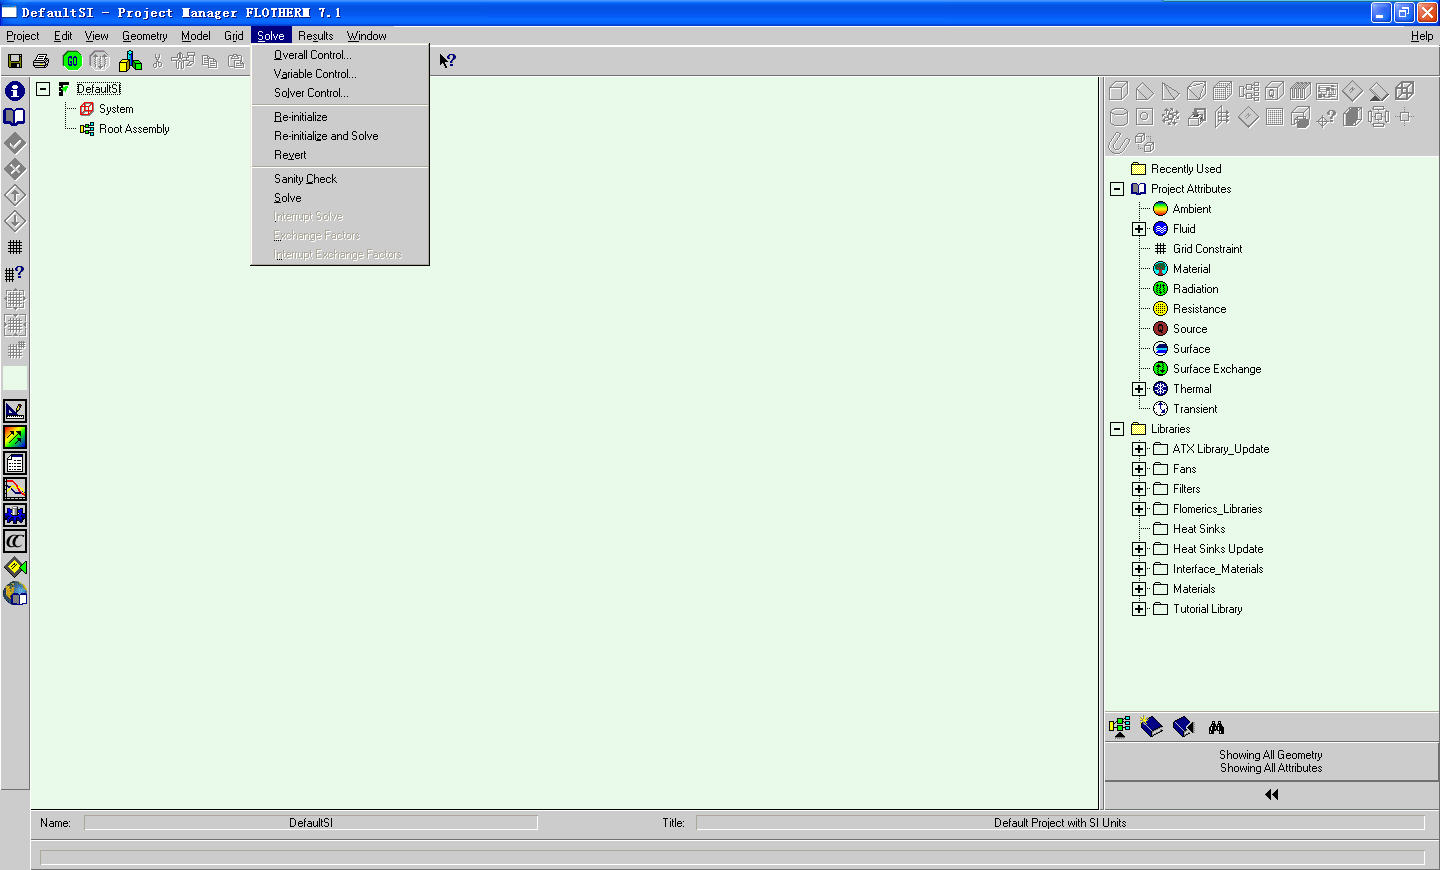The image size is (1440, 870).
Task: Select the wireframe Enclosure cube icon
Action: point(1405,91)
